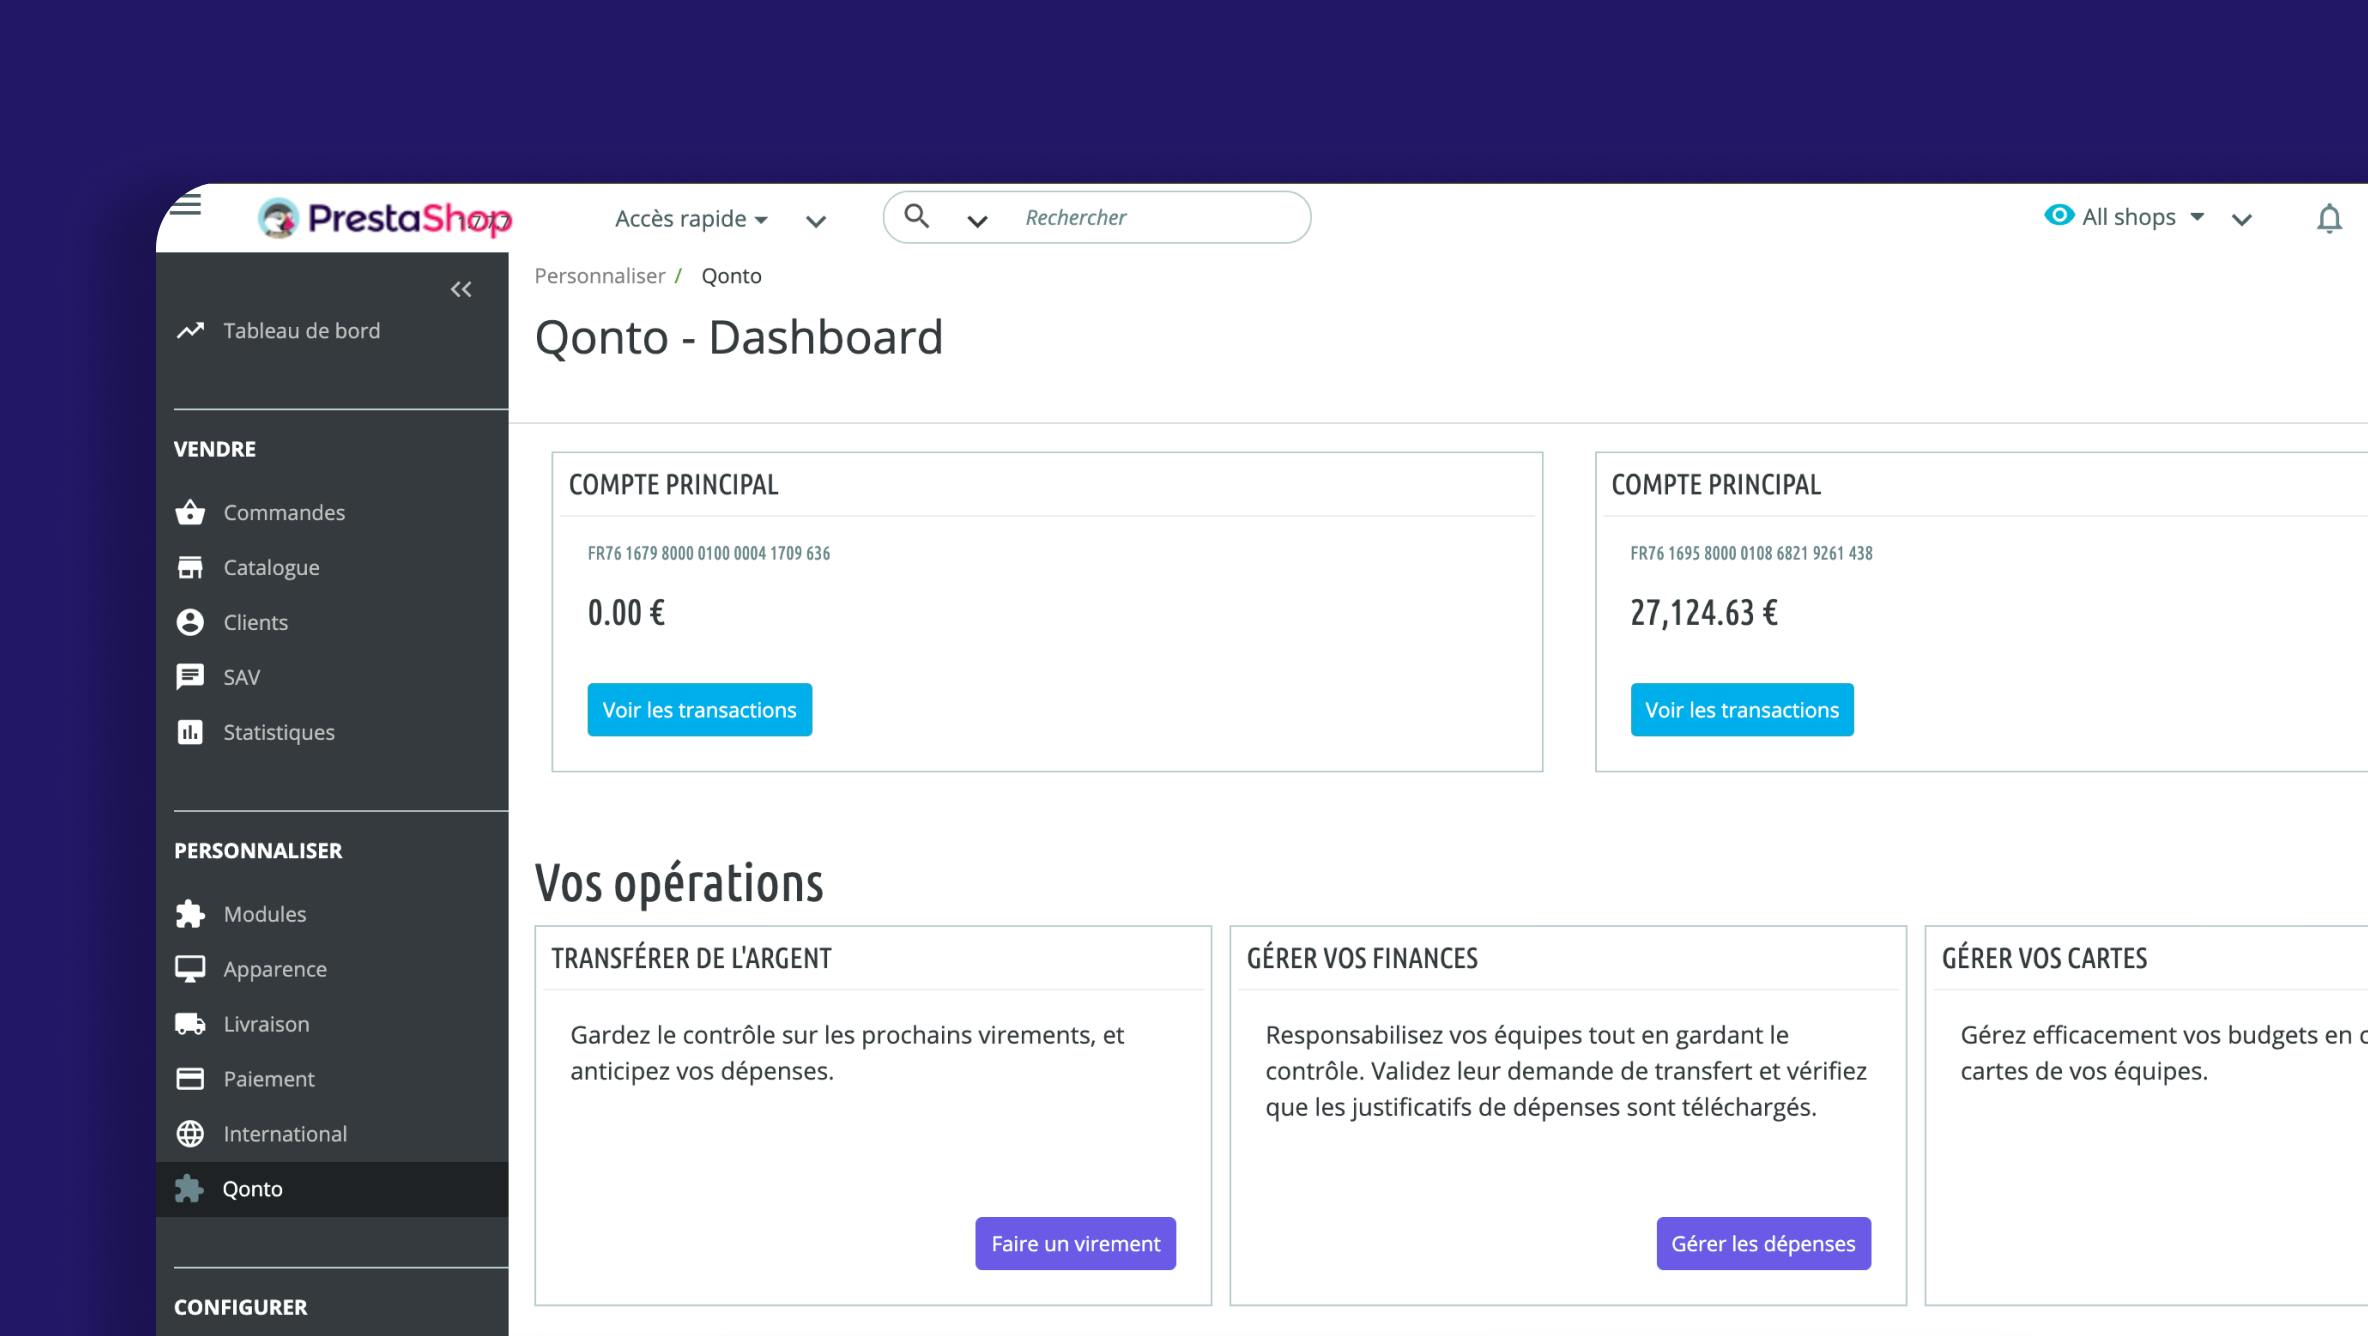Click the Catalogue store icon
This screenshot has height=1336, width=2368.
(x=190, y=568)
